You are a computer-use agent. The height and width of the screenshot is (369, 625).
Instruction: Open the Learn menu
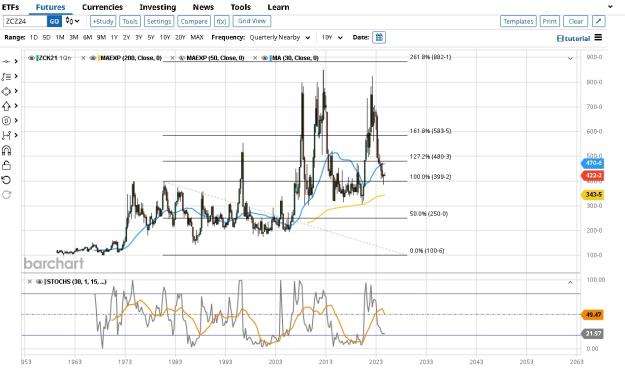278,7
